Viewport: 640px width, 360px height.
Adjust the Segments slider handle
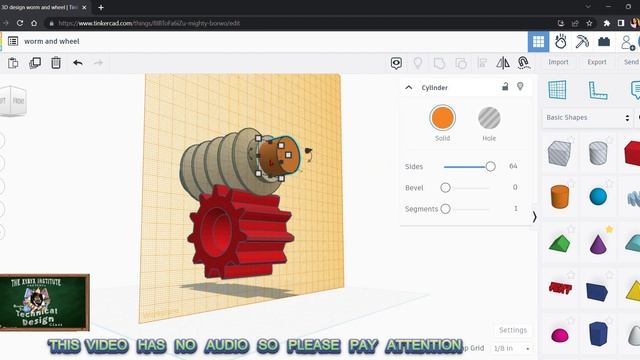pos(445,209)
